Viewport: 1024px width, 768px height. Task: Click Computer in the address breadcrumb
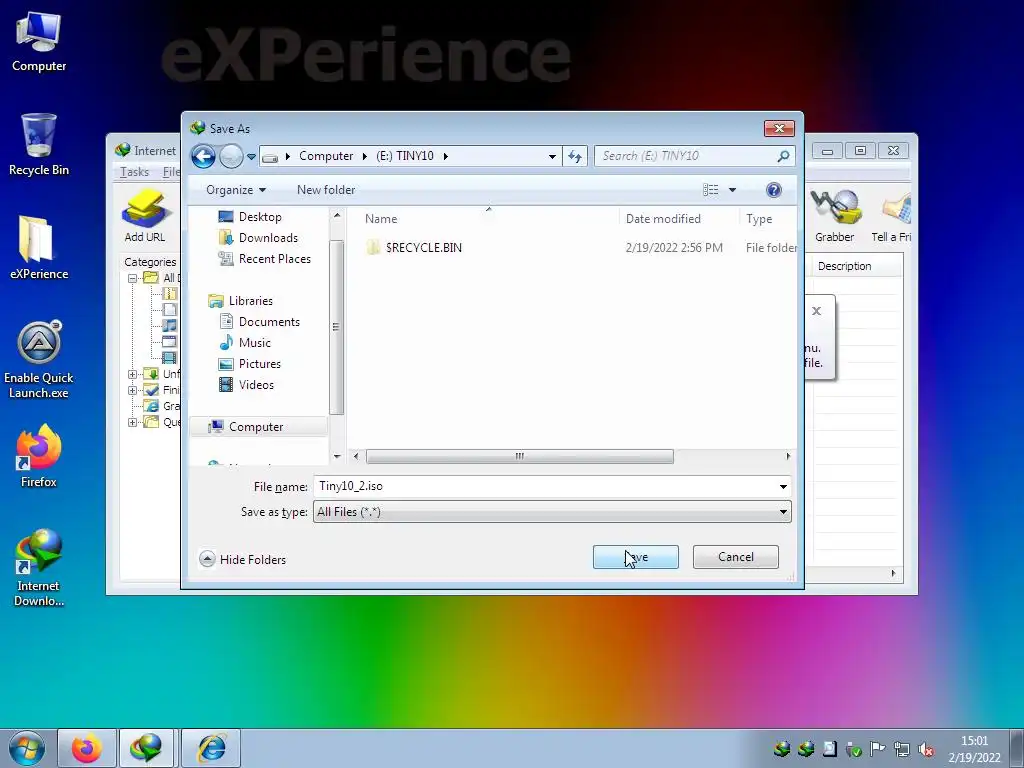point(326,156)
